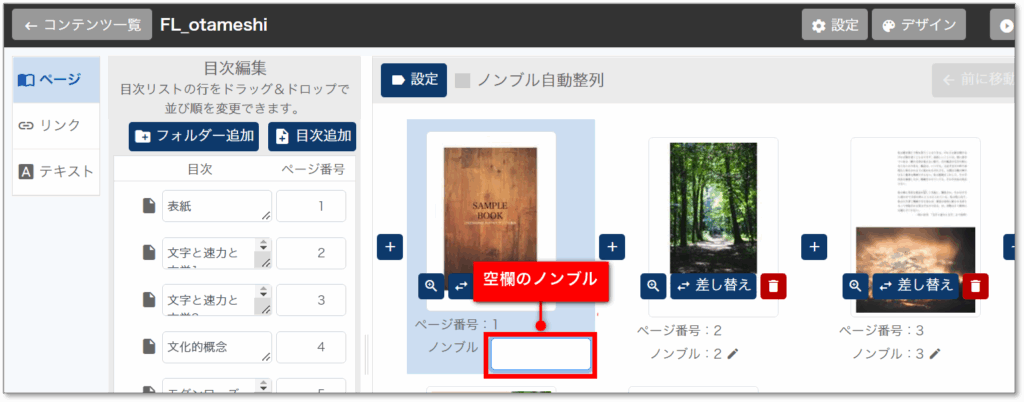Screen dimensions: 1024x402
Task: Select the ページ tab in sidebar
Action: tap(57, 79)
